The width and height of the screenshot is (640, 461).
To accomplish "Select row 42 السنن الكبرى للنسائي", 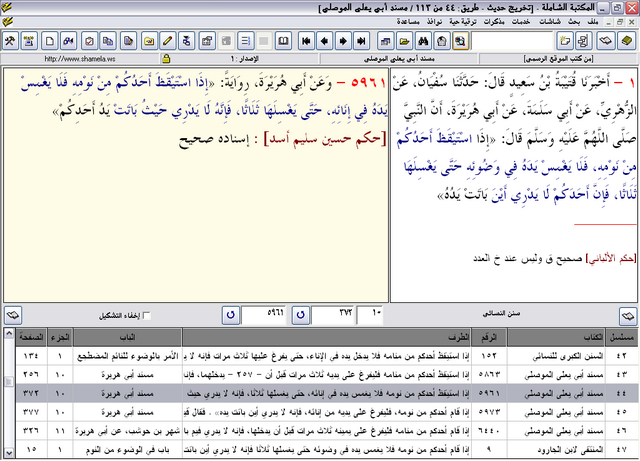I will click(327, 356).
